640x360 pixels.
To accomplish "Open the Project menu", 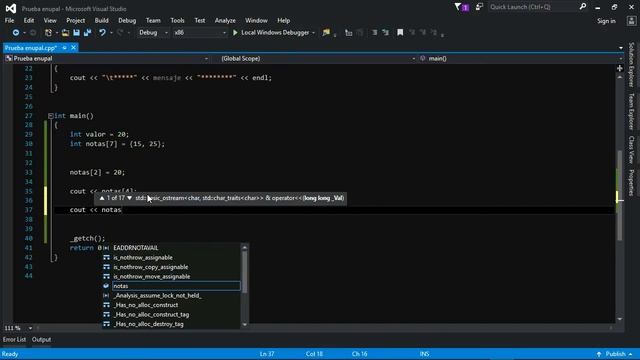I will point(76,20).
